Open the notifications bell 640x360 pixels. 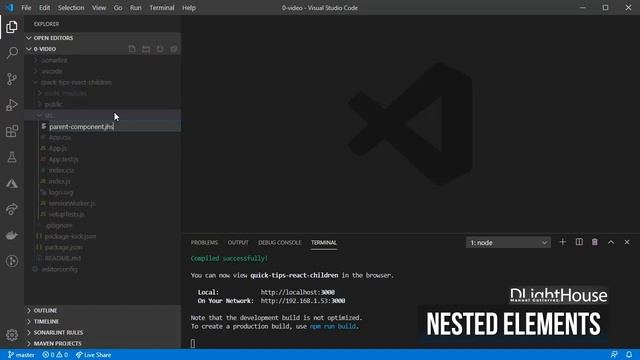pos(629,355)
